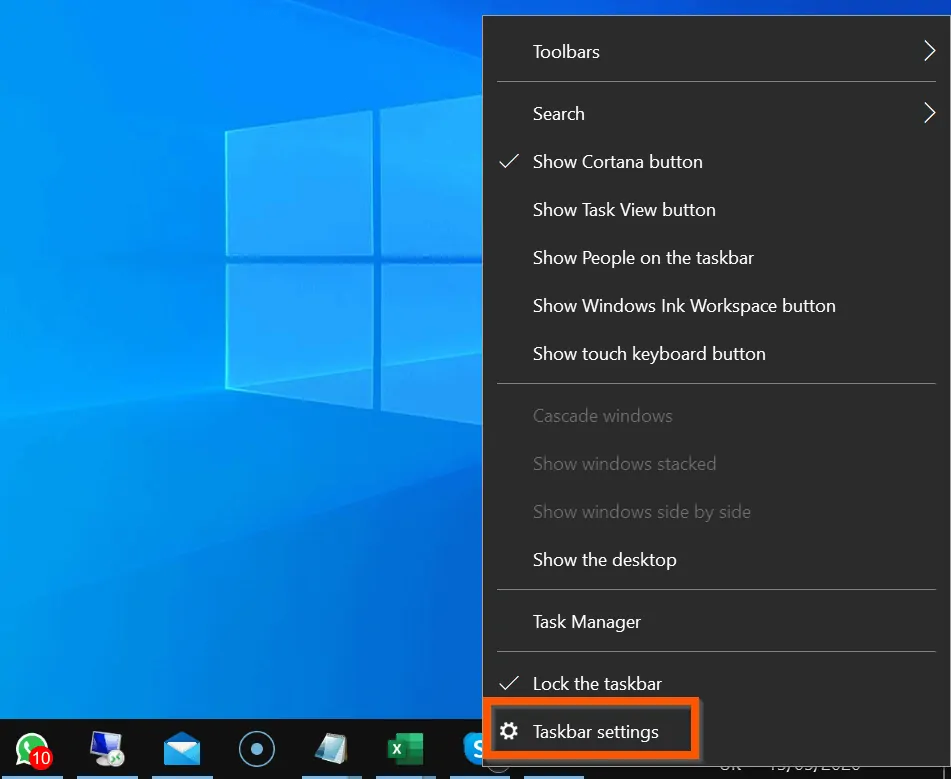The width and height of the screenshot is (951, 779).
Task: Open the Notepad taskbar icon
Action: pos(331,749)
